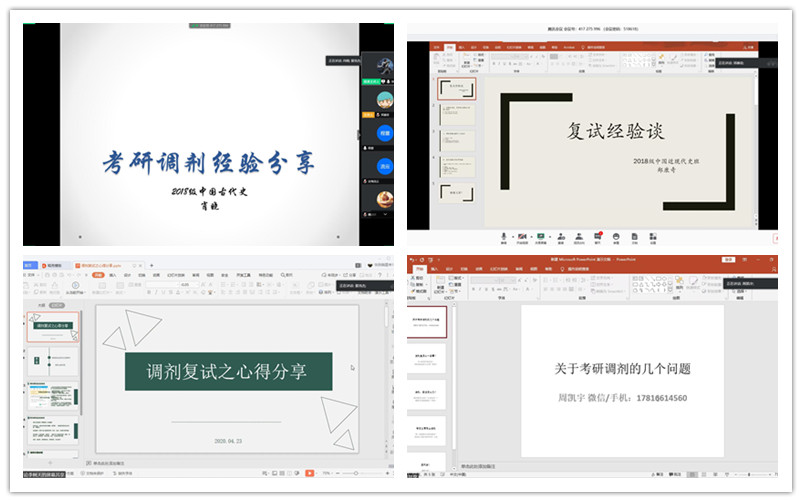Image resolution: width=802 pixels, height=502 pixels.
Task: Open chat icon with red notification badge
Action: tap(597, 238)
